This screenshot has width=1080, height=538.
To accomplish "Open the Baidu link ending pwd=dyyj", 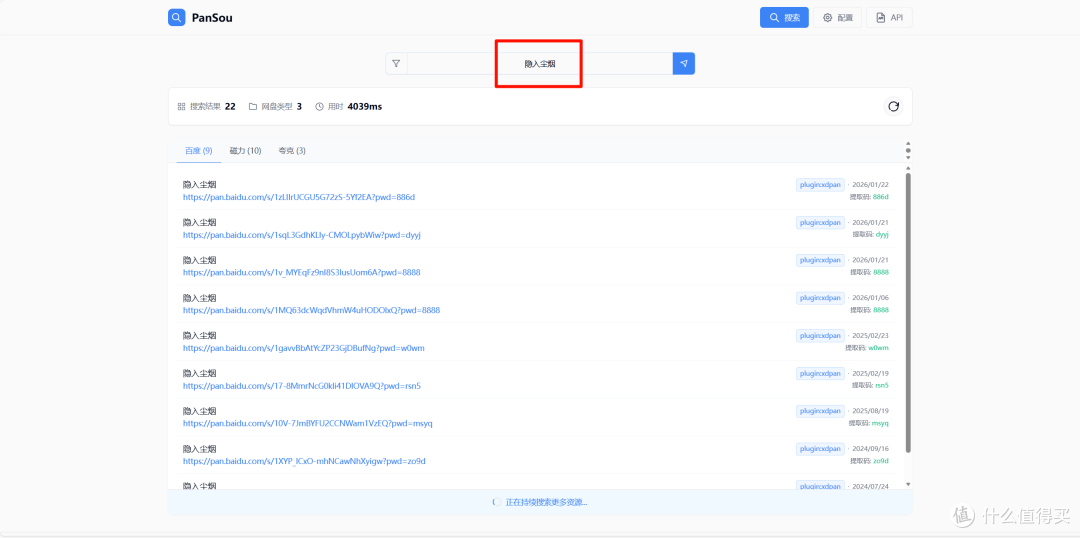I will 302,235.
